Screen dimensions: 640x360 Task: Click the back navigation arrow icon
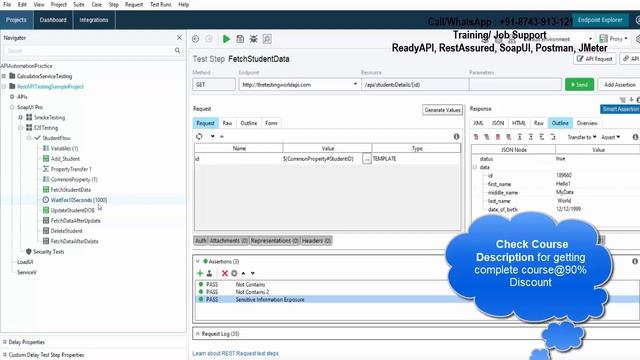tap(196, 39)
